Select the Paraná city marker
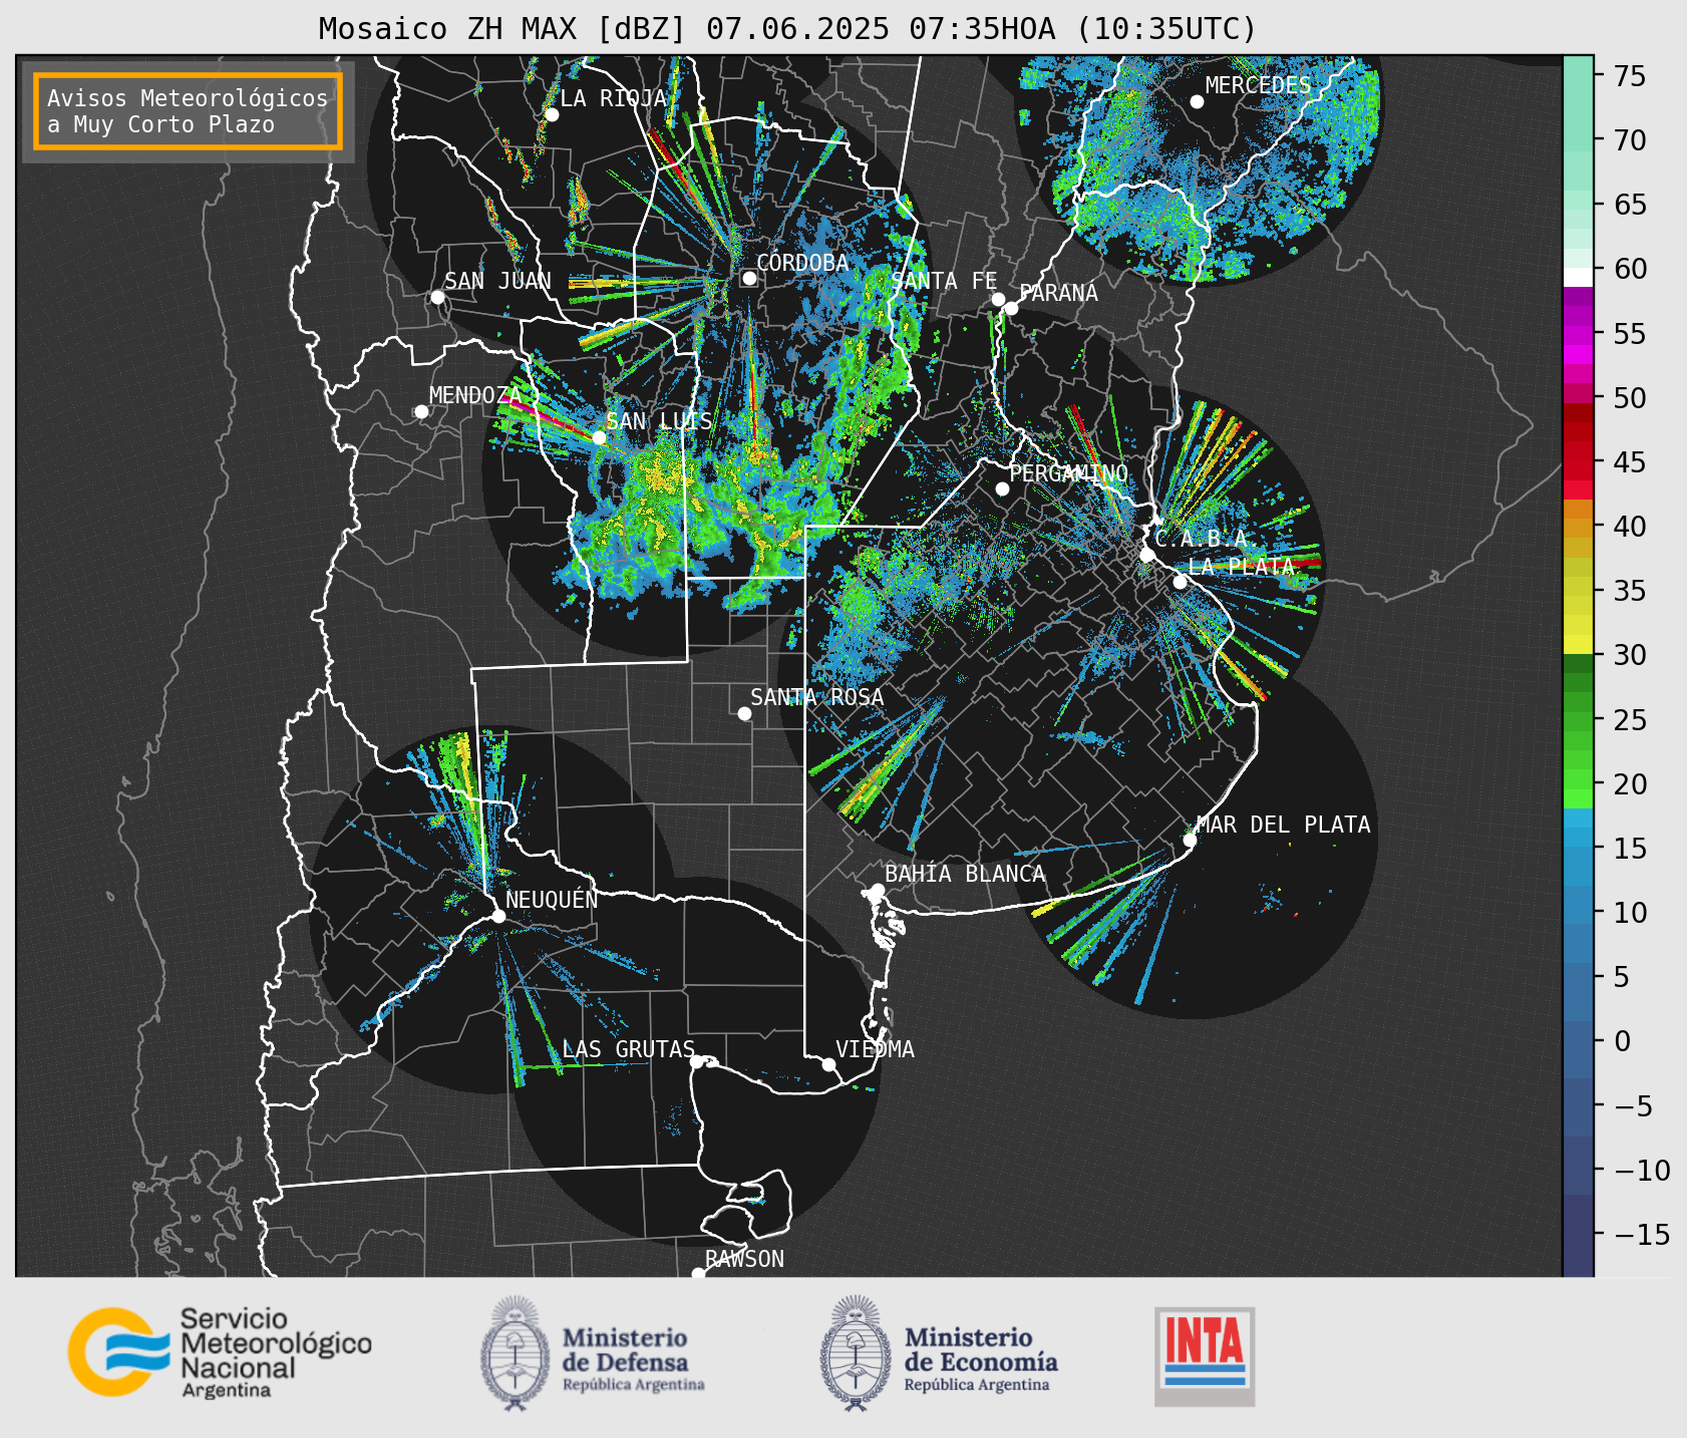 (x=1011, y=308)
